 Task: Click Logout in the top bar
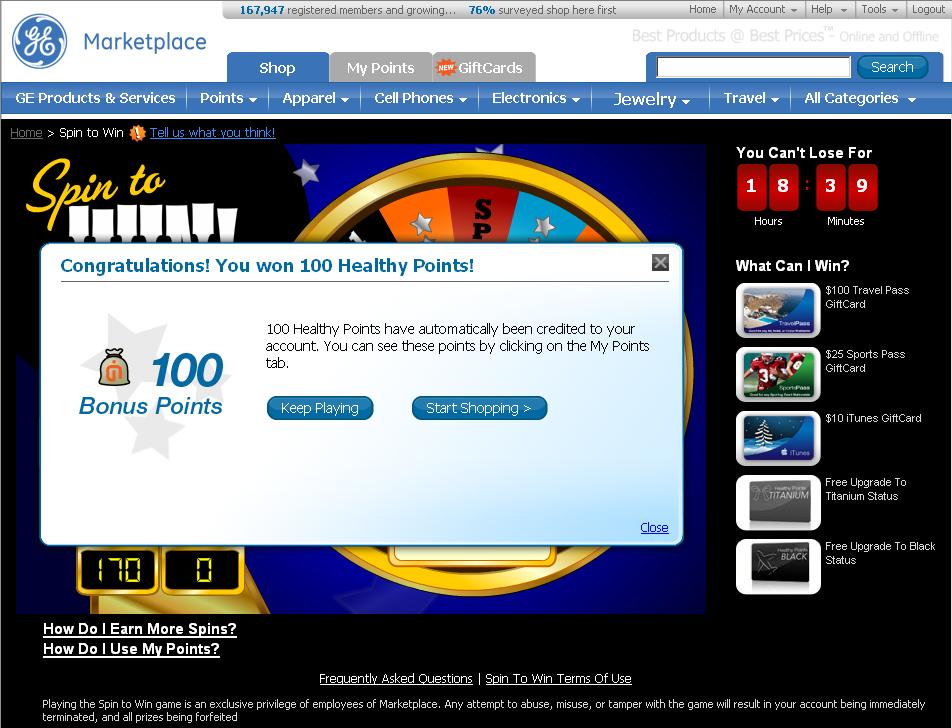click(x=928, y=9)
